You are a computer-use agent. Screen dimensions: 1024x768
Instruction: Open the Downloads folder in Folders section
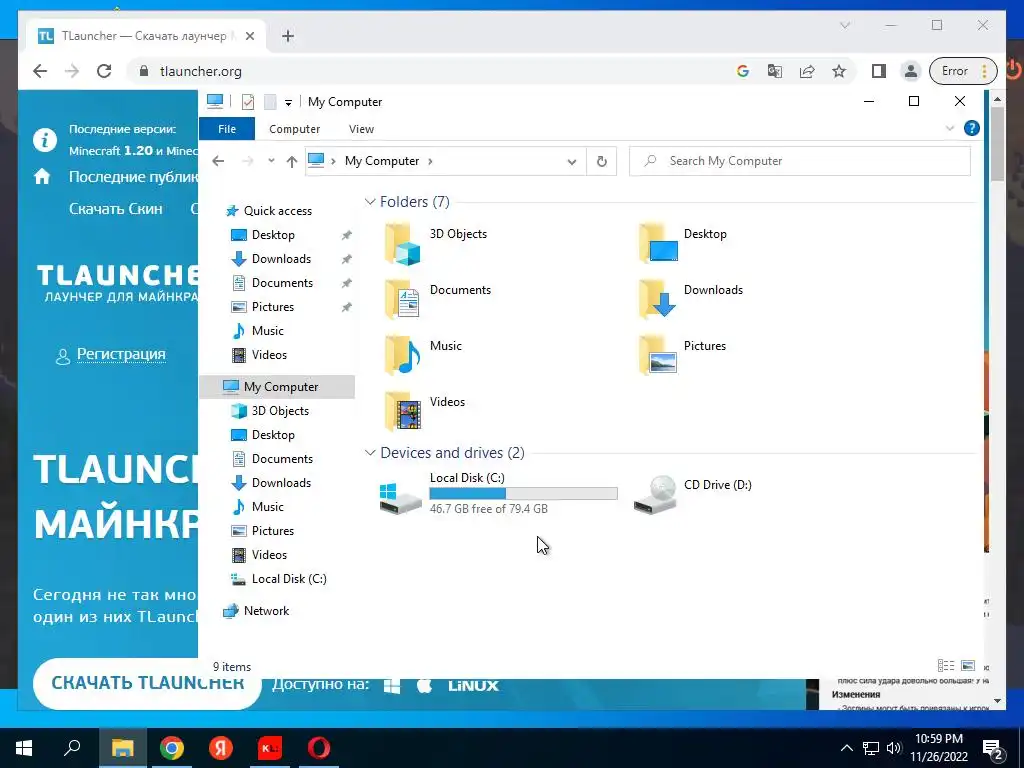658,299
